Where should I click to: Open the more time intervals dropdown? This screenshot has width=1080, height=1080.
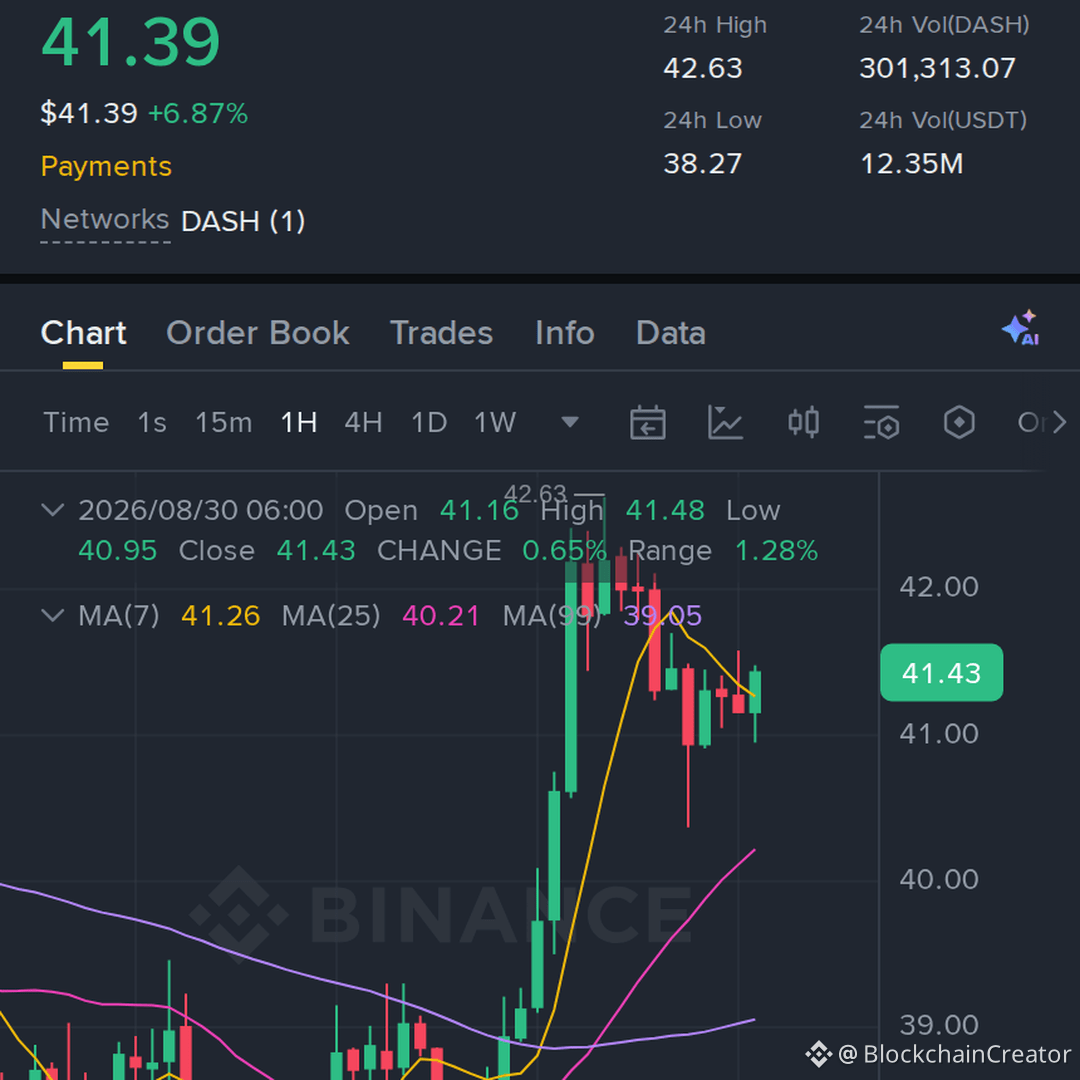tap(570, 422)
